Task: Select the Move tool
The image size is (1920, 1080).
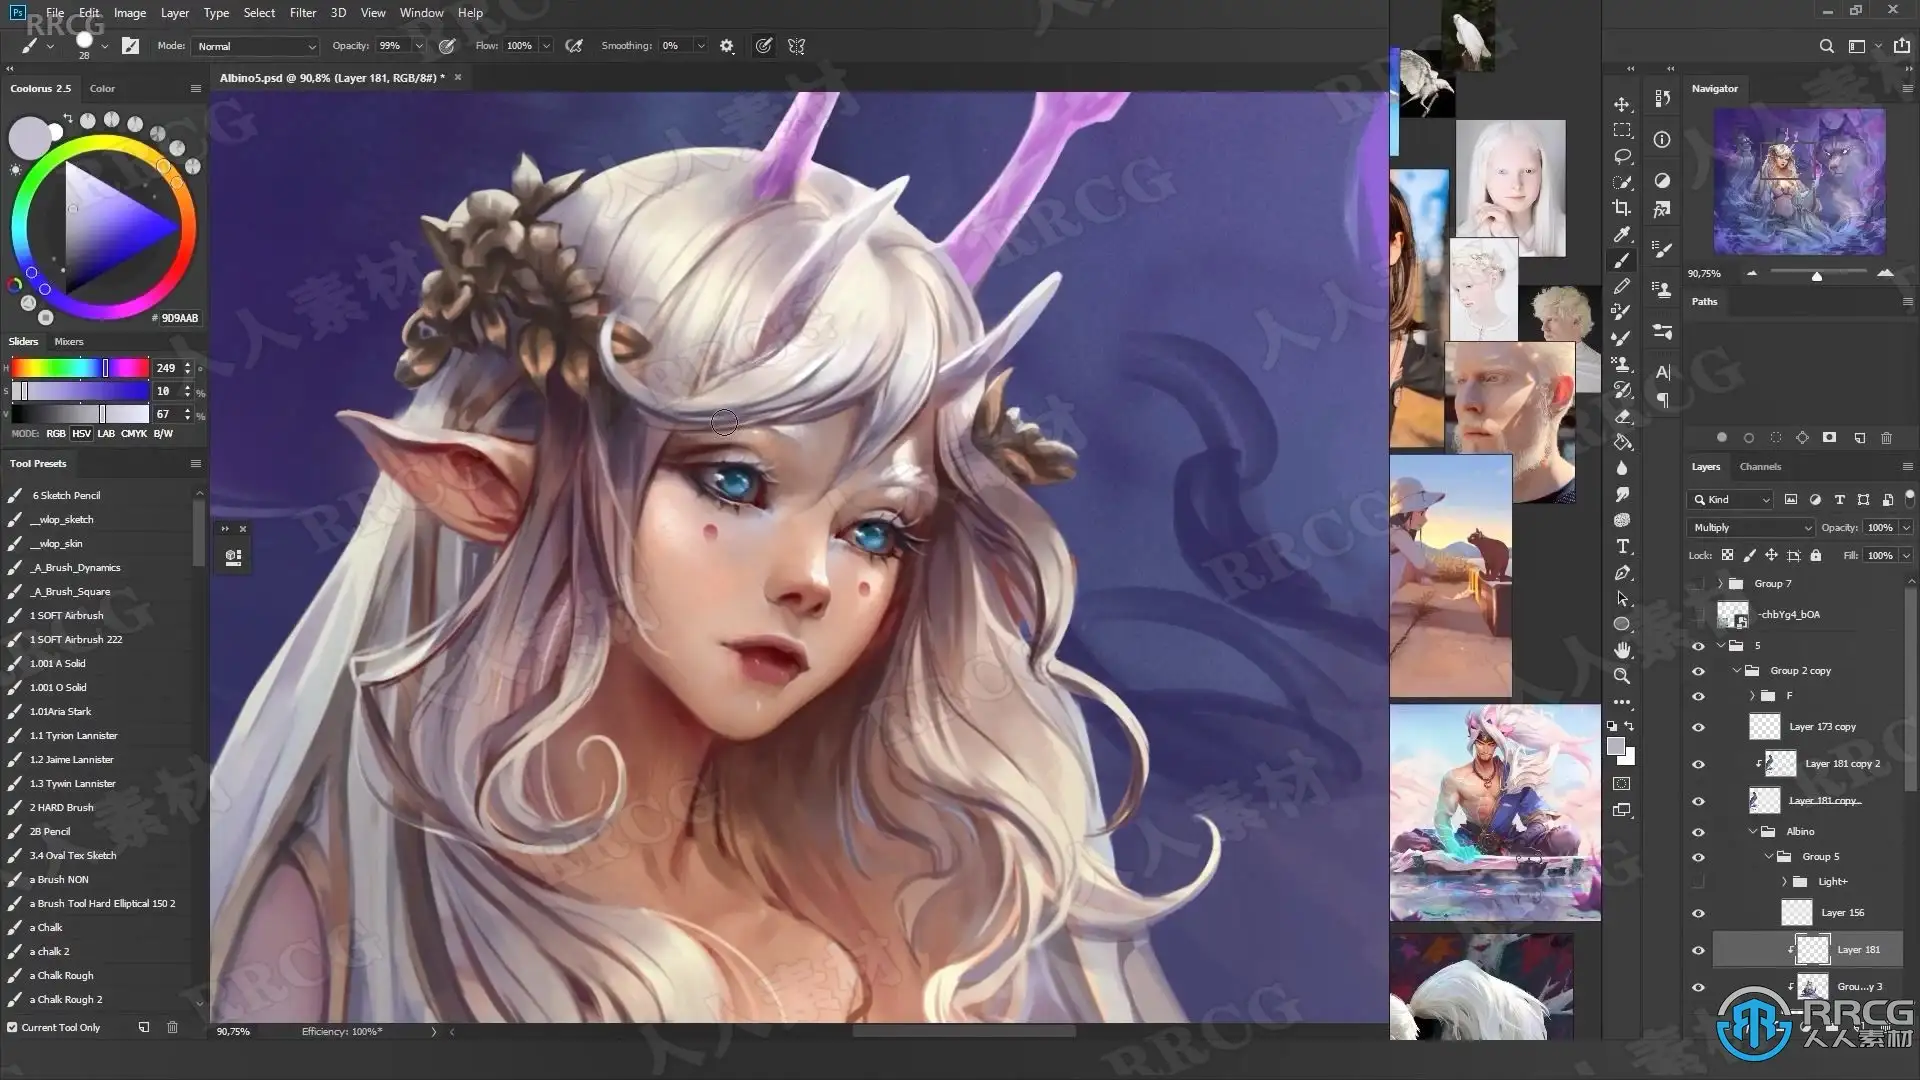Action: coord(1622,105)
